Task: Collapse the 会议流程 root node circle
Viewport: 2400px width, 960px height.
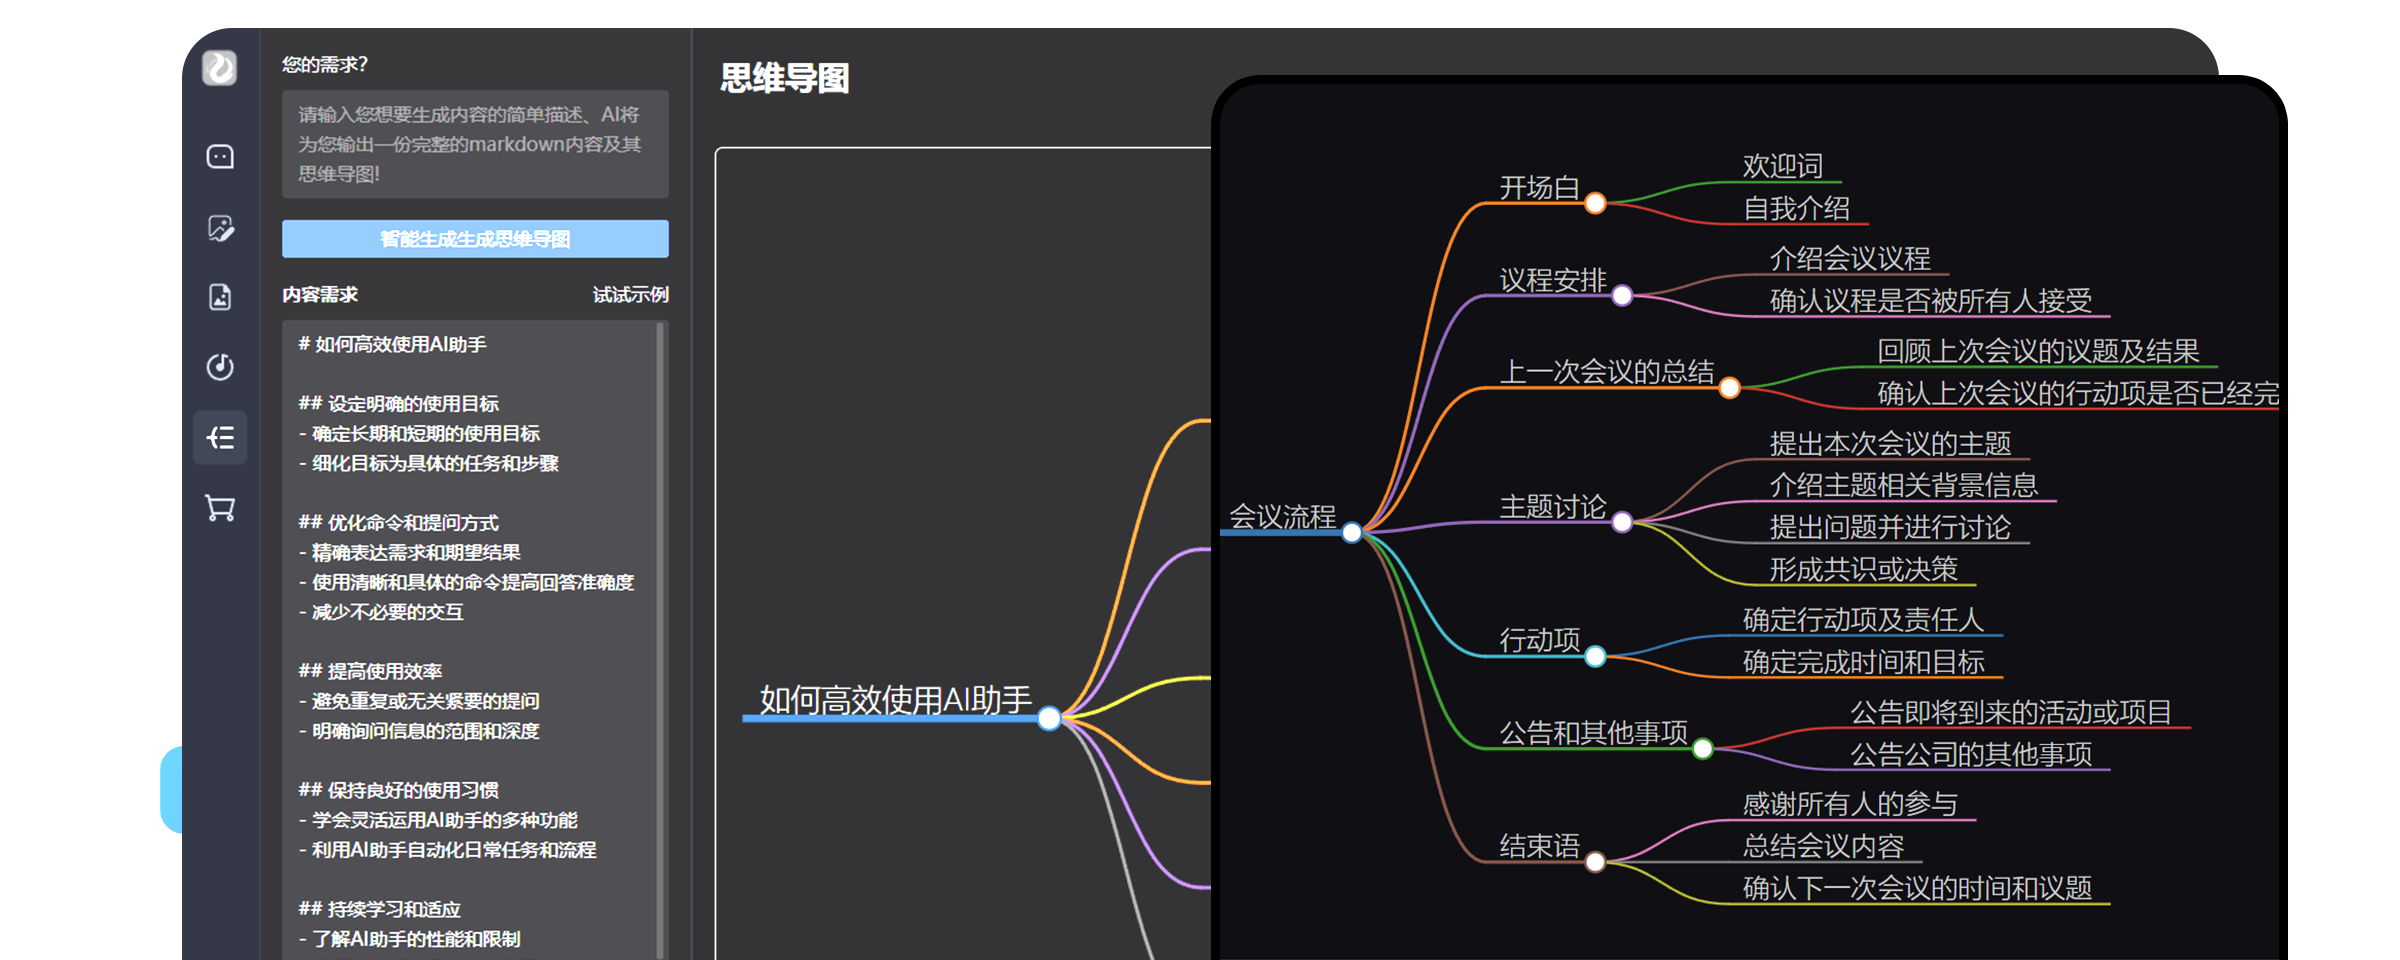Action: pos(1352,533)
